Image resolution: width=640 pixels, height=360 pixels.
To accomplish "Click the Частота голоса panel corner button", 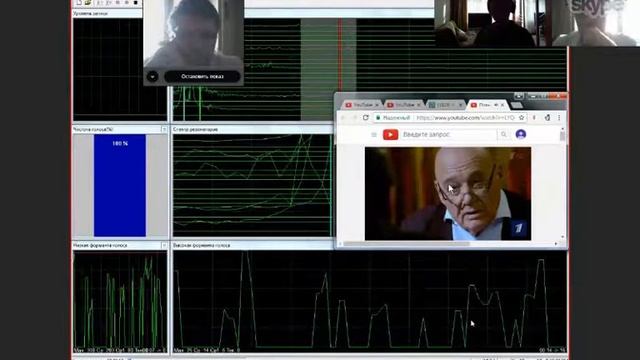I will click(x=164, y=129).
